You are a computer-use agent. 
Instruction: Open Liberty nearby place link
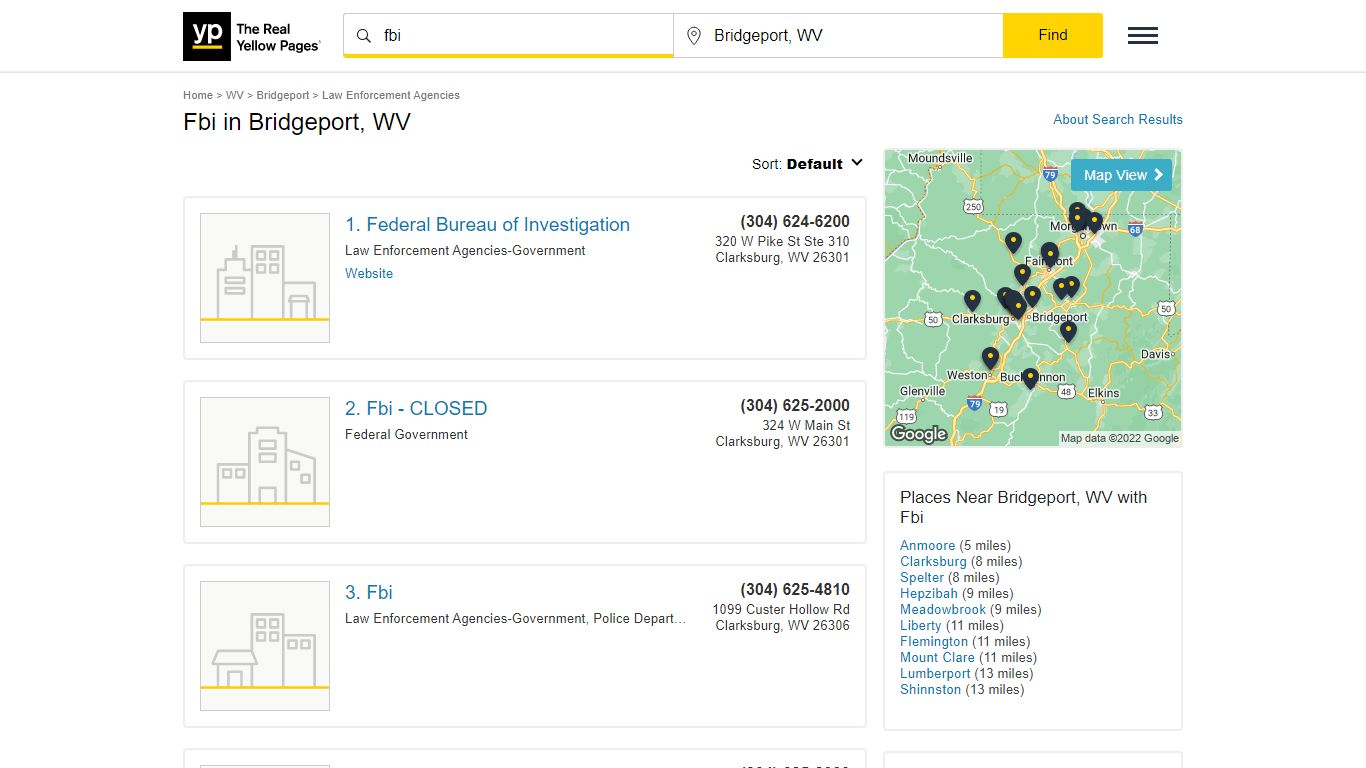tap(921, 625)
